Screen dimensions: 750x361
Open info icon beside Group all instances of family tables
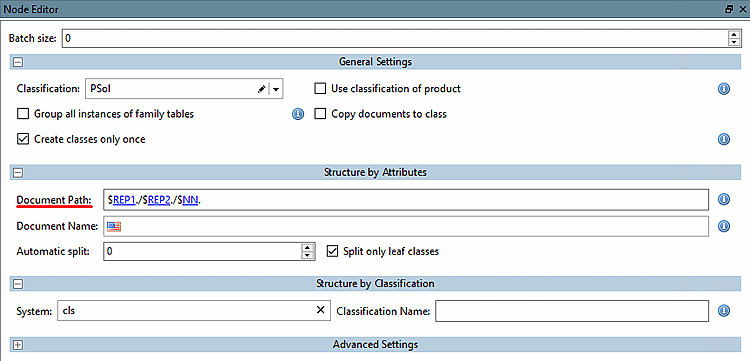[x=298, y=114]
